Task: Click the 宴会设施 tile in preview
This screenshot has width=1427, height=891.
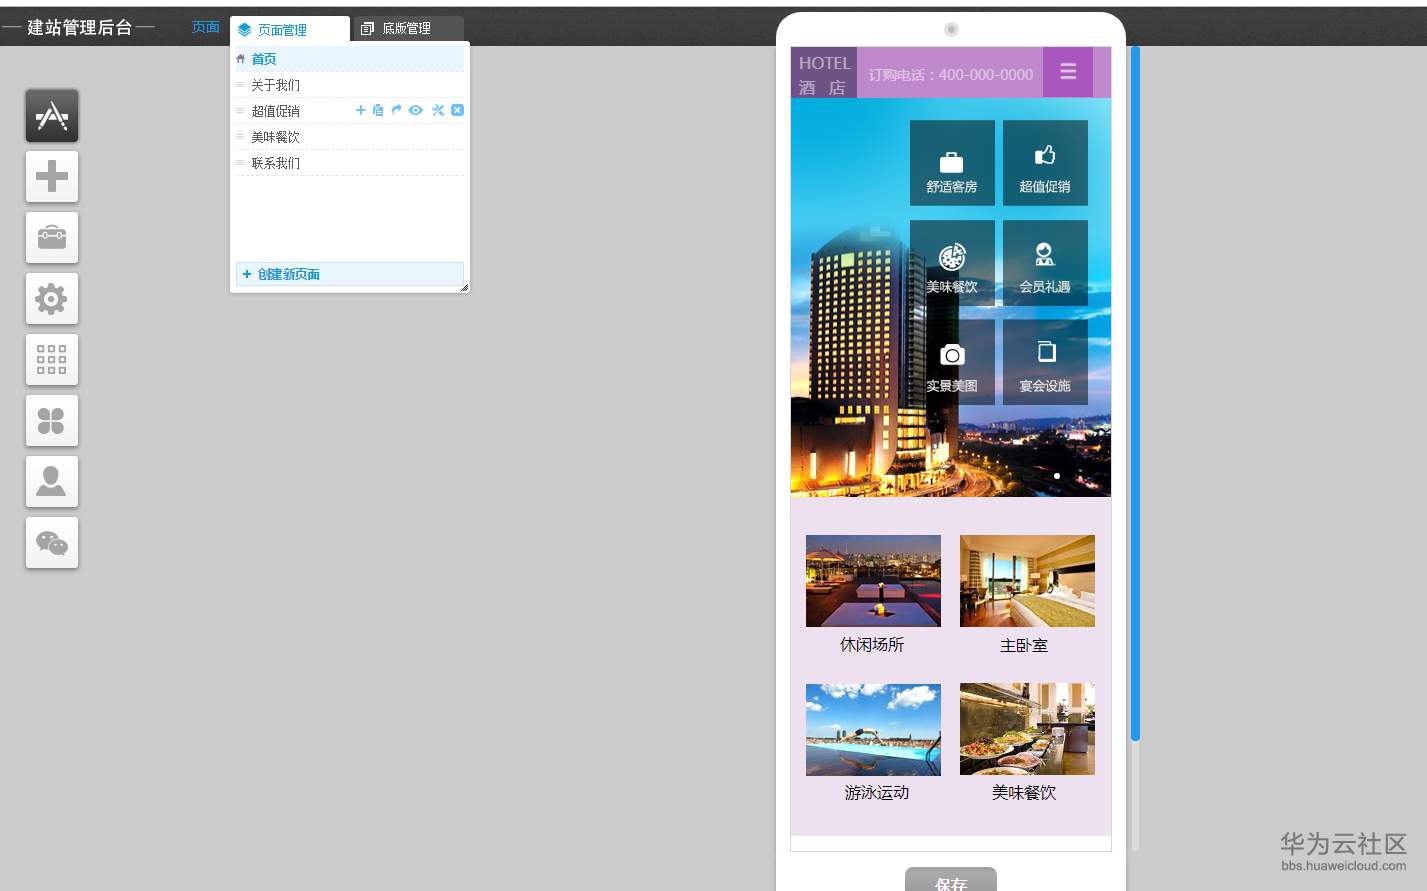Action: [x=1045, y=362]
